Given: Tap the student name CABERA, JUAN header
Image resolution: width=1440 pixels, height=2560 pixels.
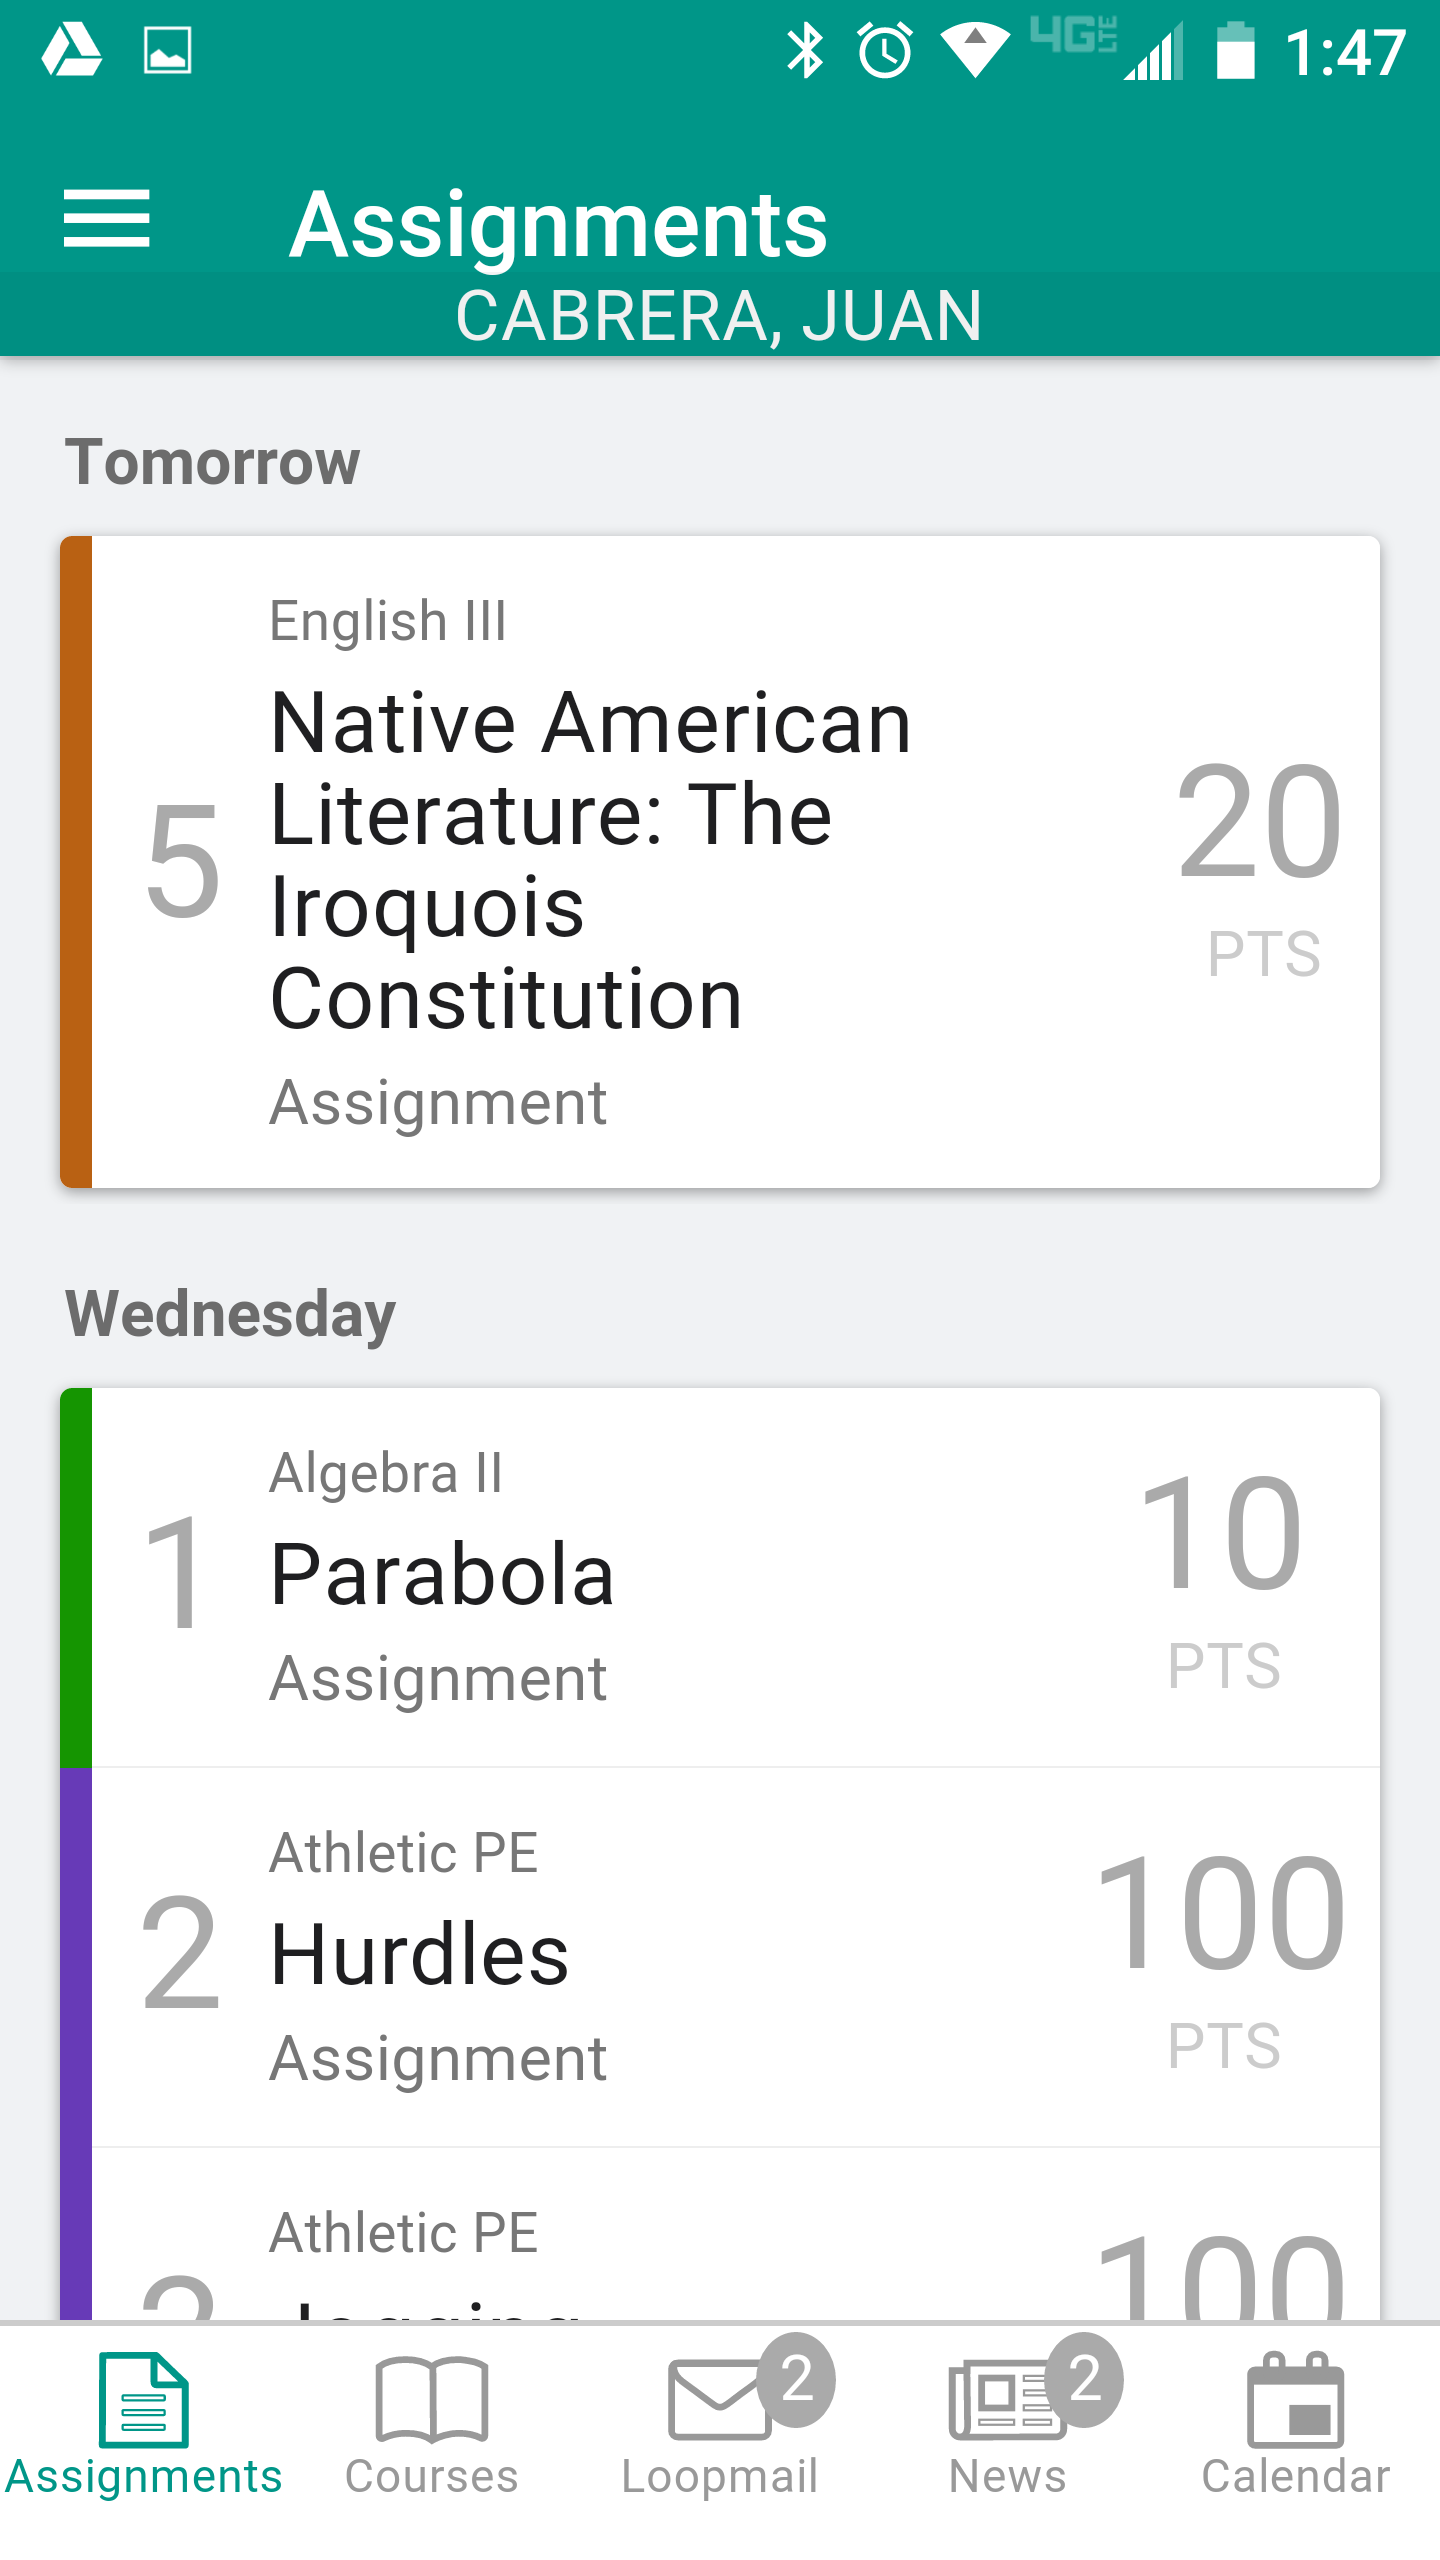Looking at the screenshot, I should 719,316.
